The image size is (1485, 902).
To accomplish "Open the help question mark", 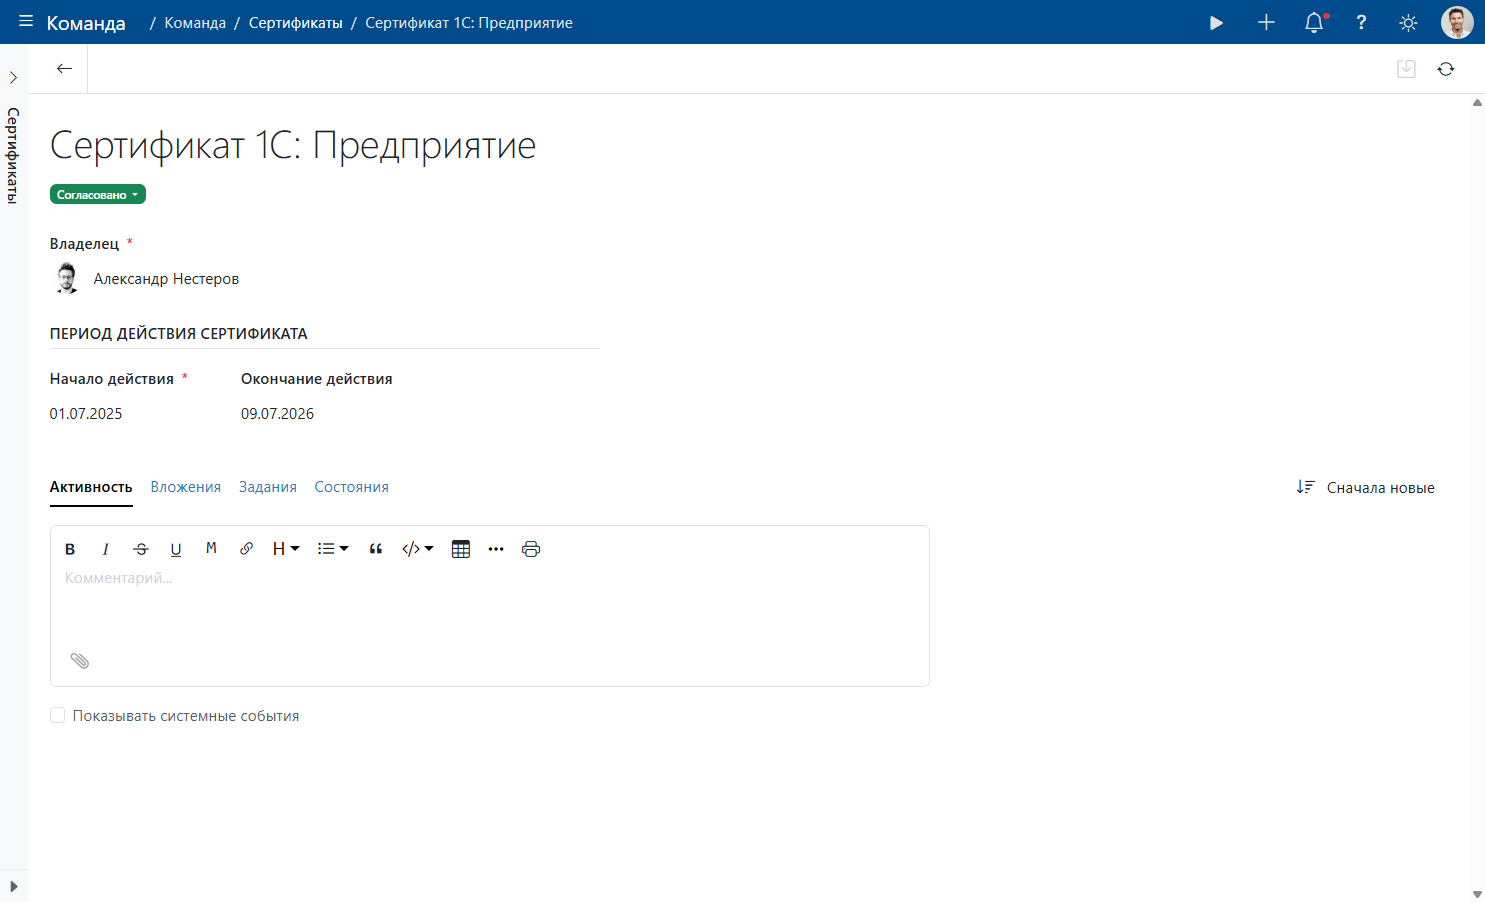I will [x=1361, y=22].
